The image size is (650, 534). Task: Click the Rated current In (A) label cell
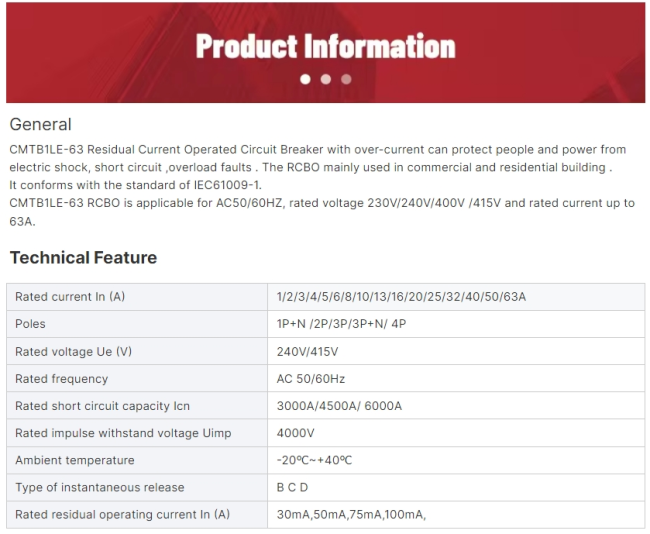137,297
